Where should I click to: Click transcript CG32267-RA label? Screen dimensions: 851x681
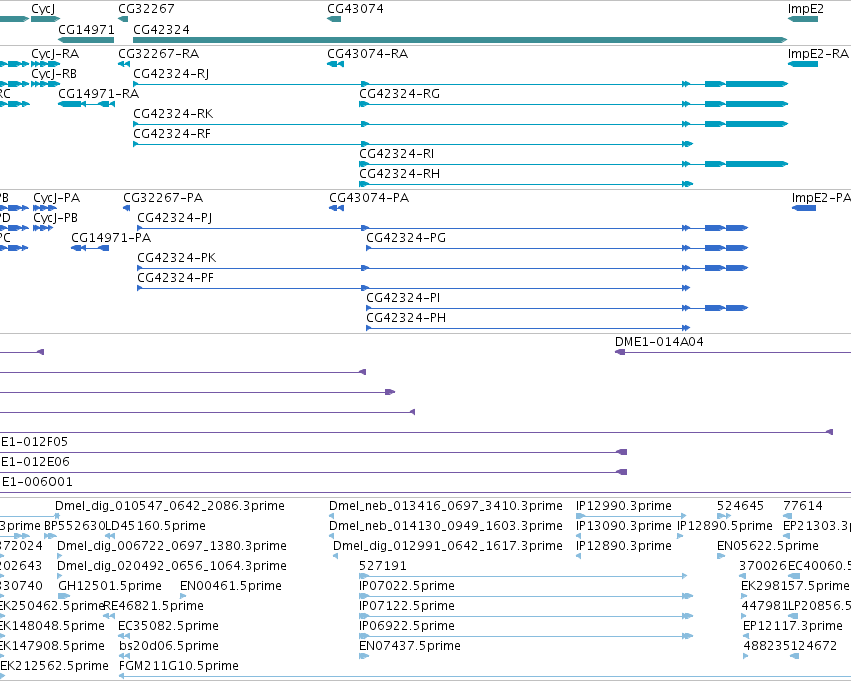tap(158, 54)
